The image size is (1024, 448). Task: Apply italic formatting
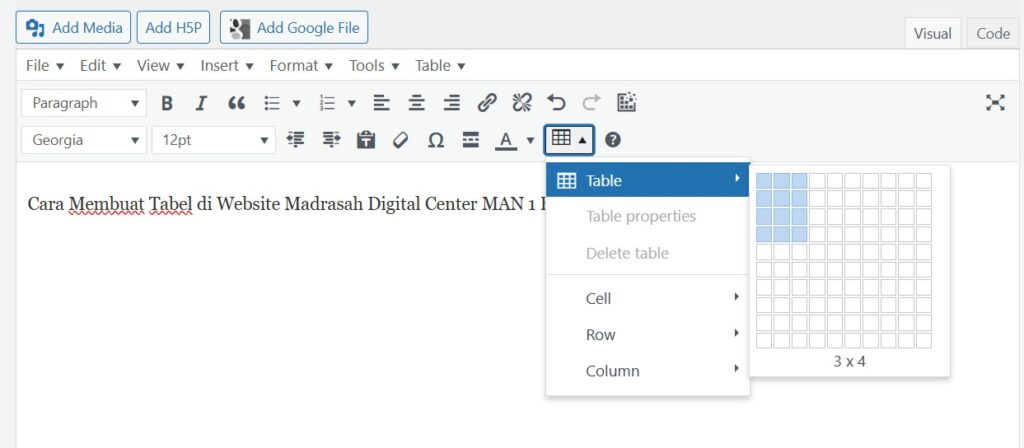click(201, 103)
